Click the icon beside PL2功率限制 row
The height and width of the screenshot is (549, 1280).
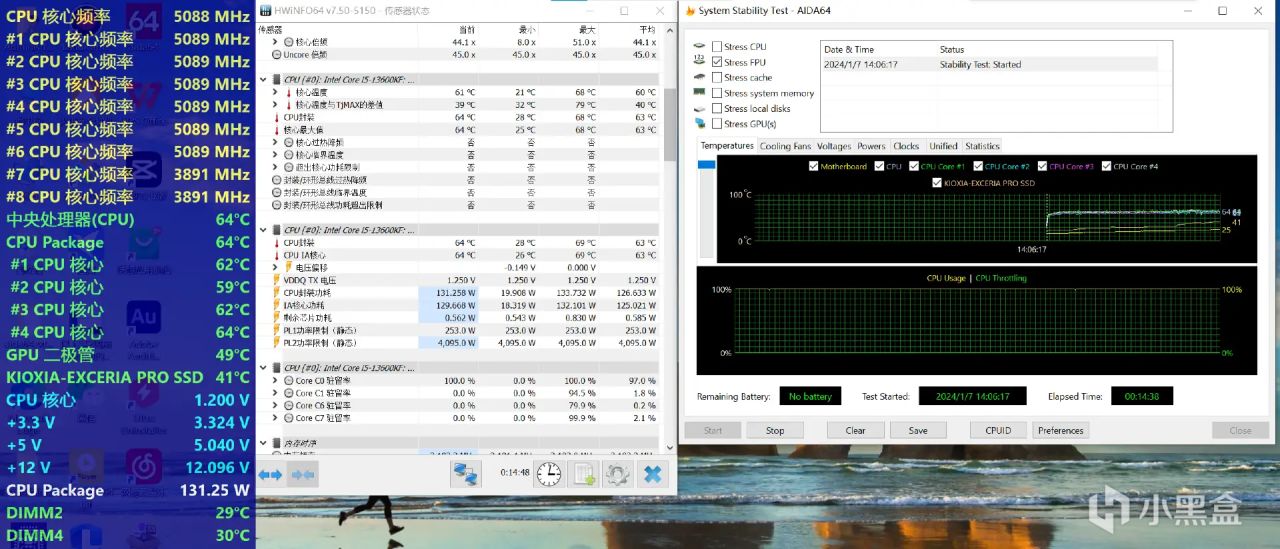click(277, 343)
